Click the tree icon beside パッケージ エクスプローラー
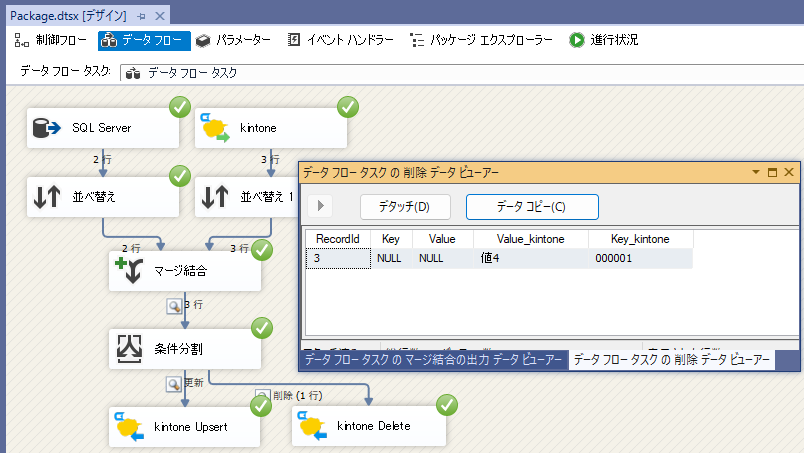This screenshot has height=453, width=804. (417, 40)
